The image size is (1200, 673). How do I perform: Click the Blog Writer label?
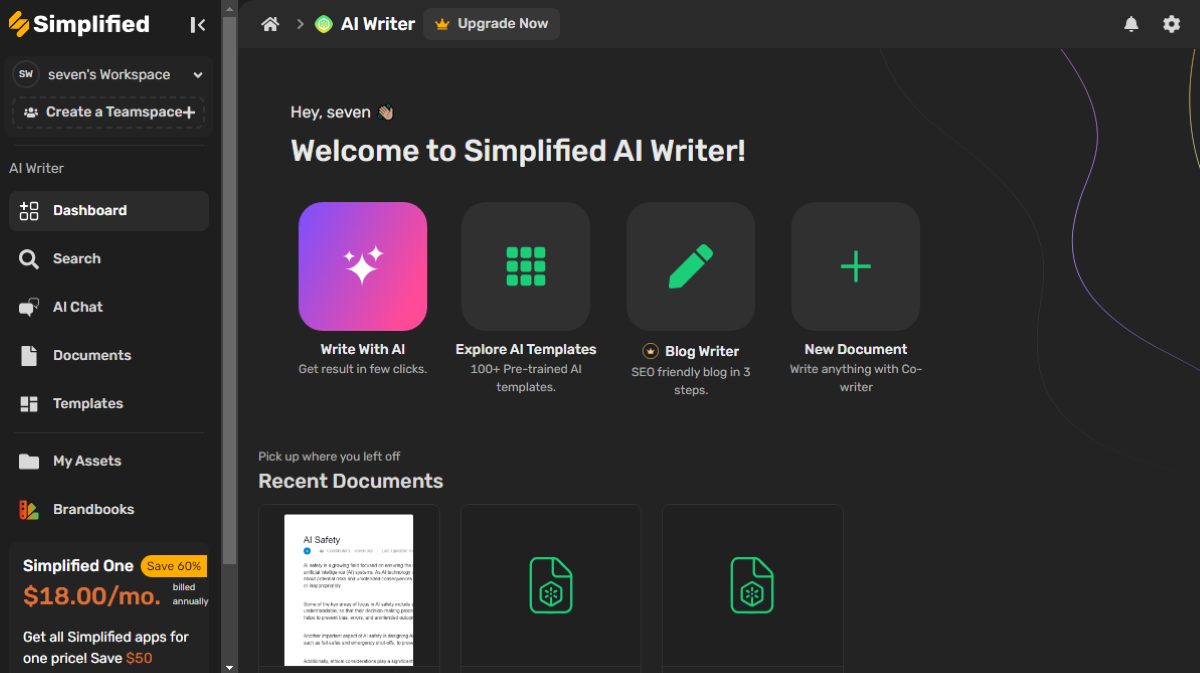point(702,352)
